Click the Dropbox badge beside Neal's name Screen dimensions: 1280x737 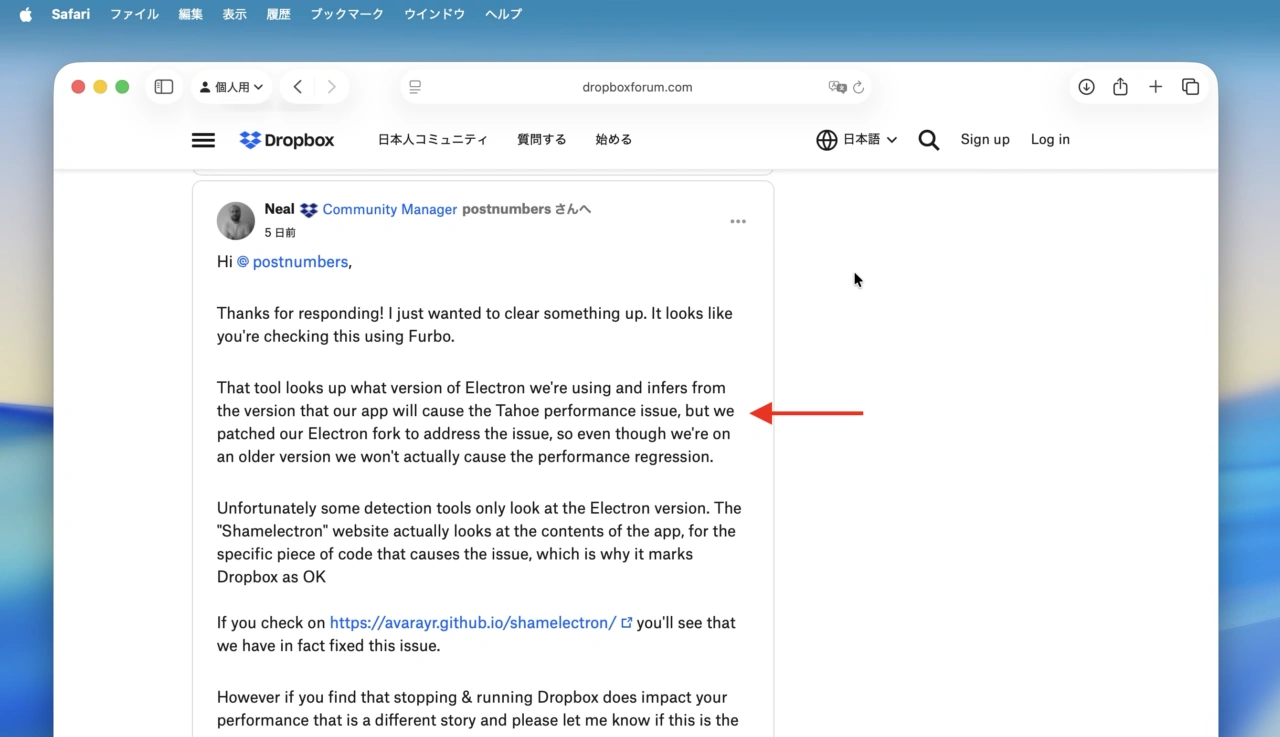pos(308,210)
